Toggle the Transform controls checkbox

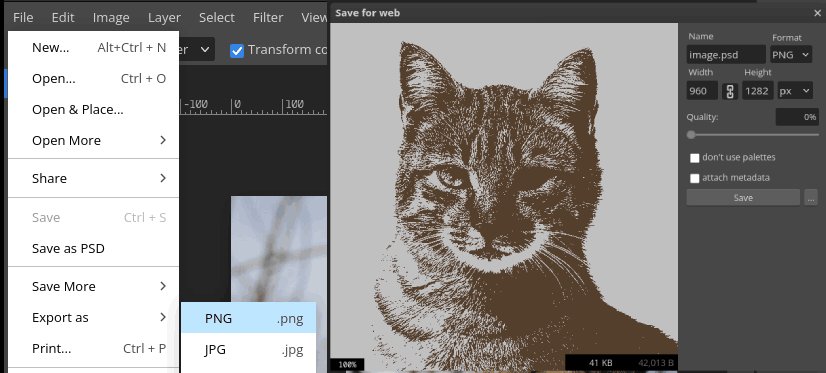point(237,50)
